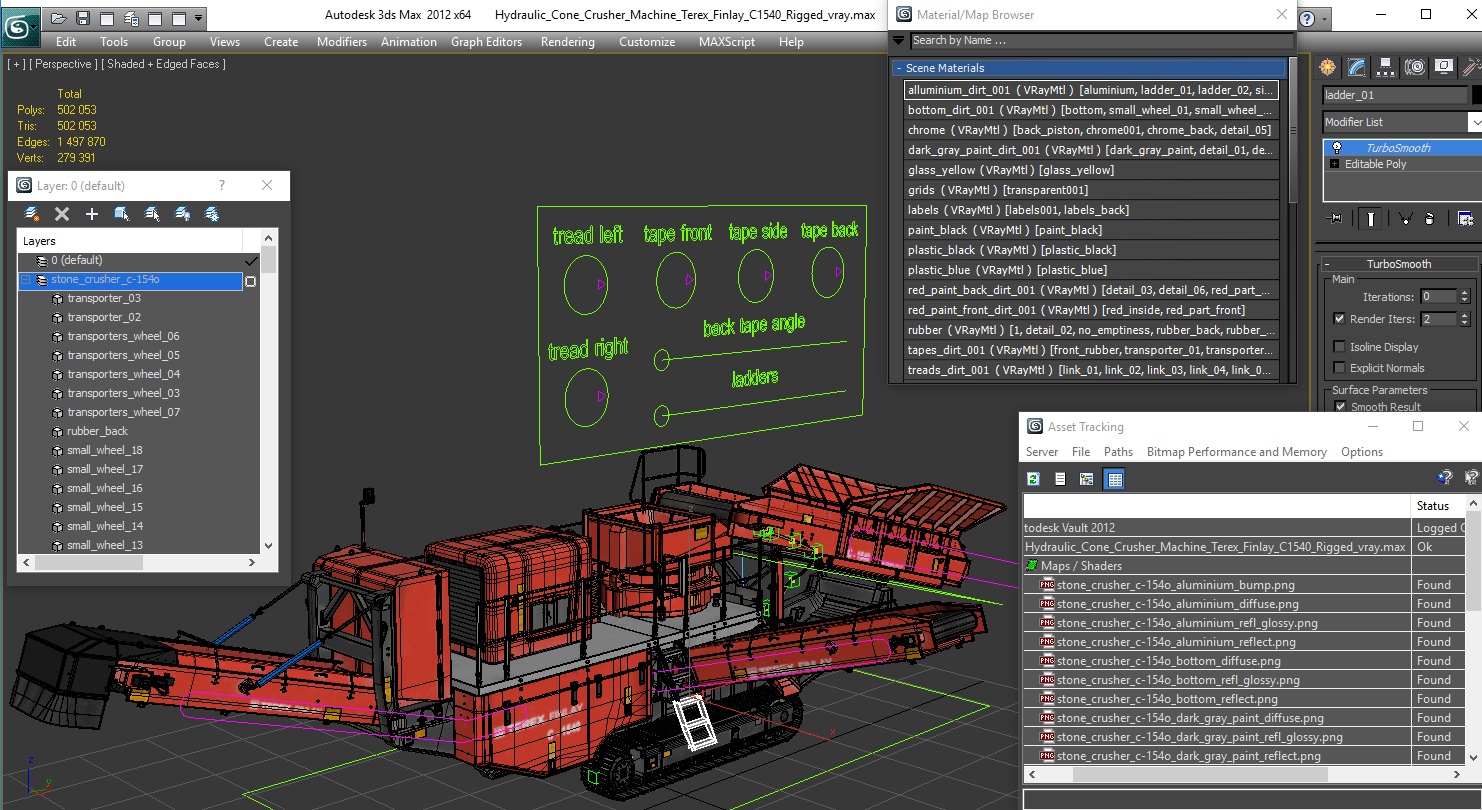Screen dimensions: 1482x810
Task: Click the Iterations spinner arrows
Action: pos(1465,297)
